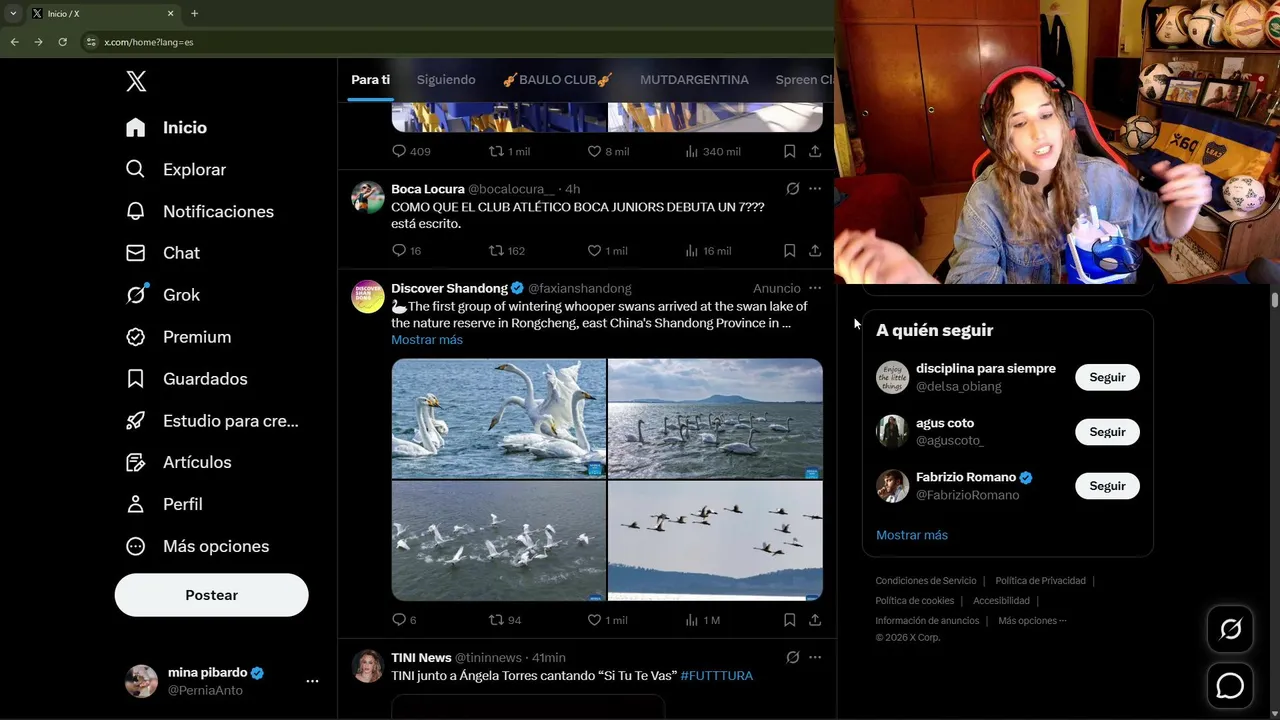The image size is (1280, 720).
Task: Open floating Grok button
Action: (1230, 629)
